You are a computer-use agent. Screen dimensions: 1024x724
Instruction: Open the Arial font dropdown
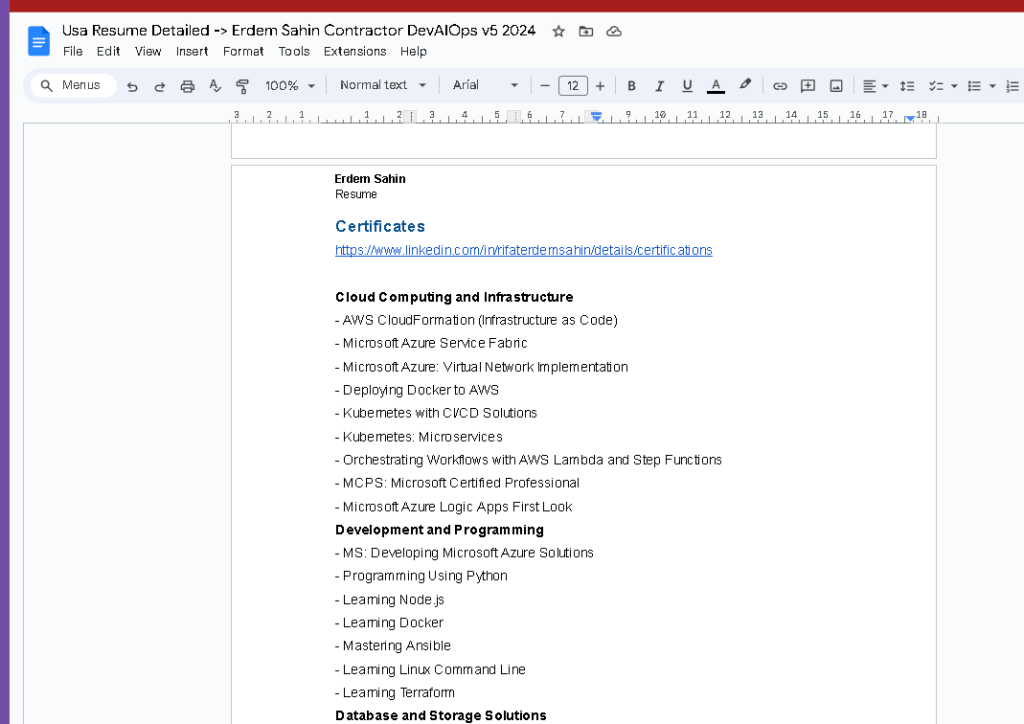[x=485, y=85]
